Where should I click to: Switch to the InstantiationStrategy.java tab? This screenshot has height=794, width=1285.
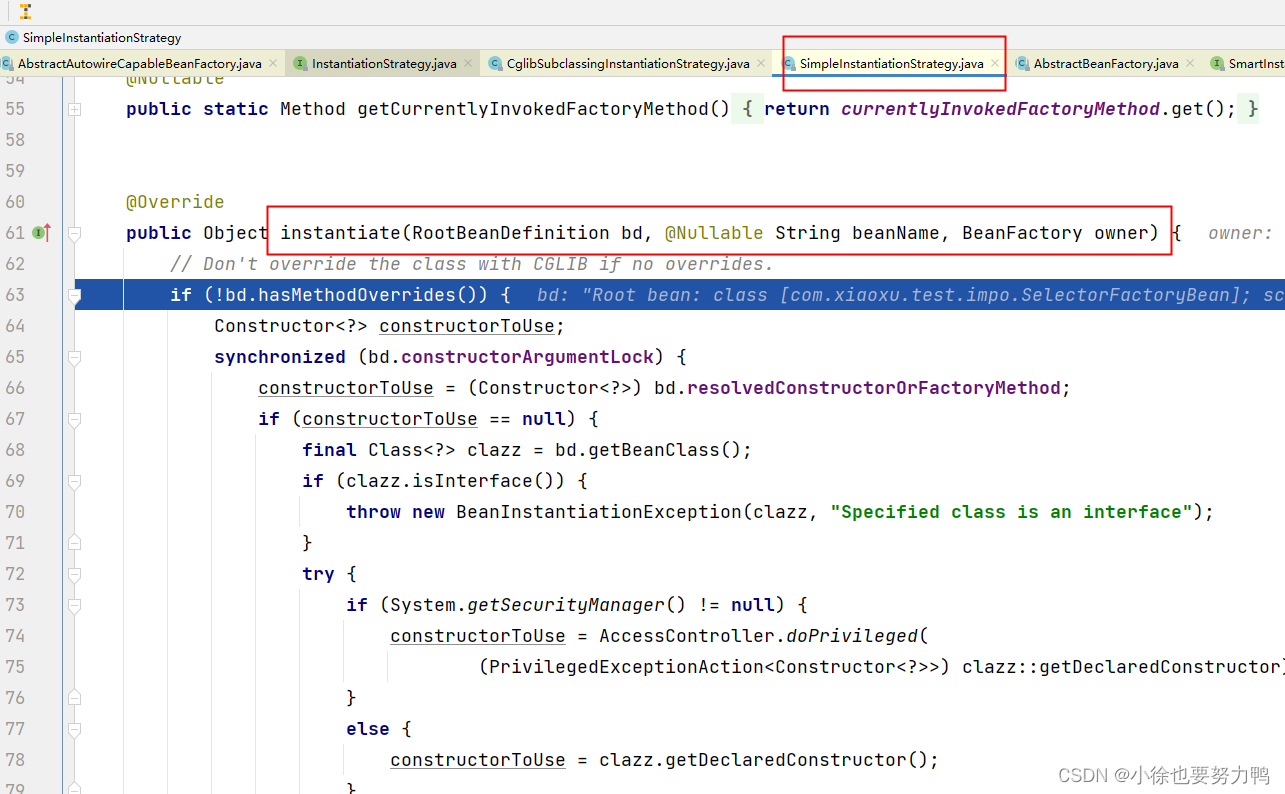(x=384, y=63)
